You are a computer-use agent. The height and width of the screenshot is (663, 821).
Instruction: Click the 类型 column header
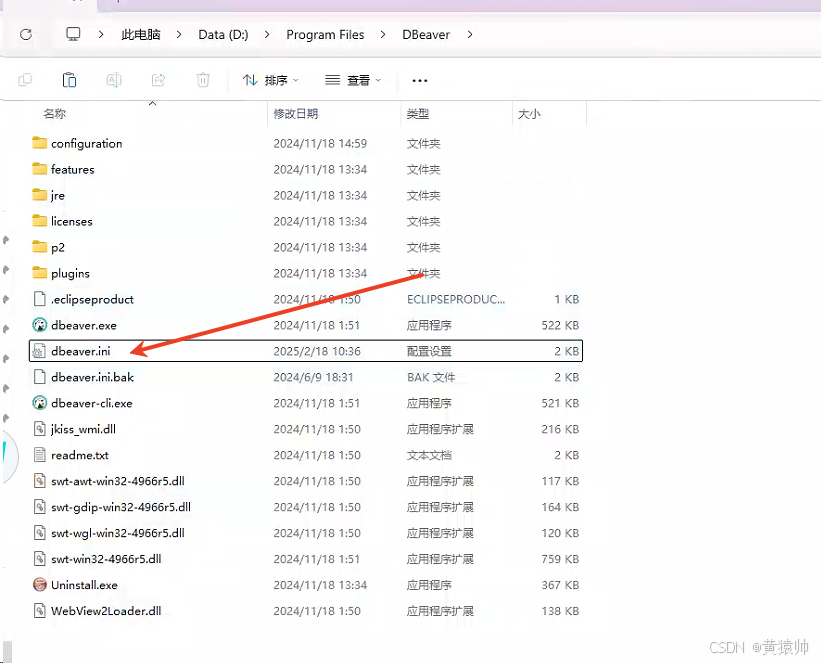click(418, 114)
